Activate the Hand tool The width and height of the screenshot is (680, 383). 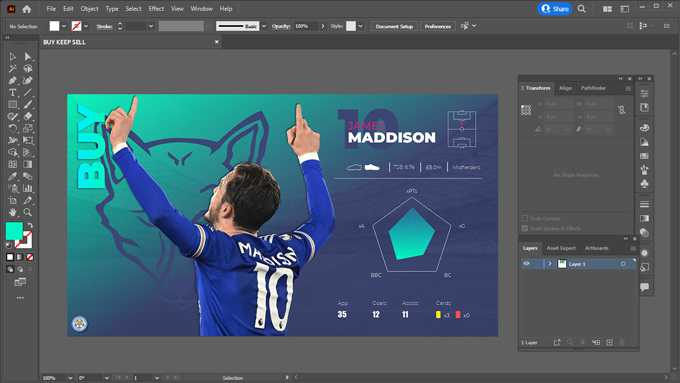tap(13, 212)
